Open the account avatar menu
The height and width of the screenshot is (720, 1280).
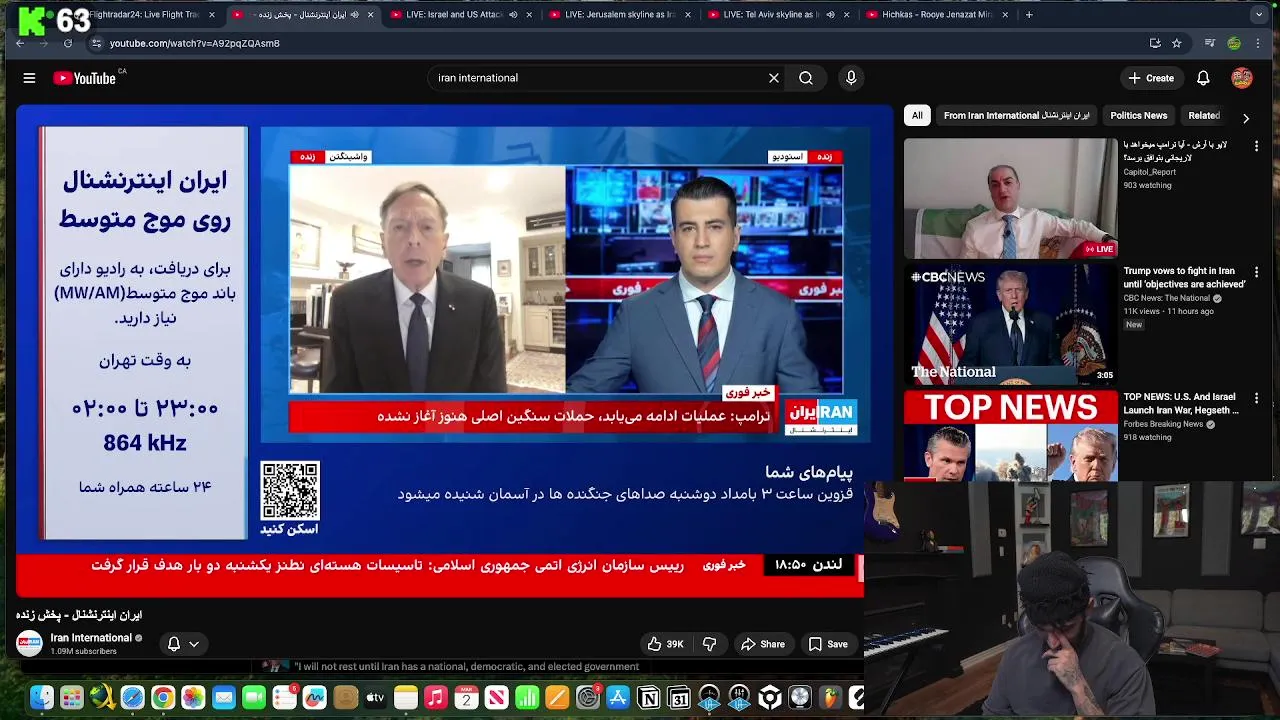1242,78
